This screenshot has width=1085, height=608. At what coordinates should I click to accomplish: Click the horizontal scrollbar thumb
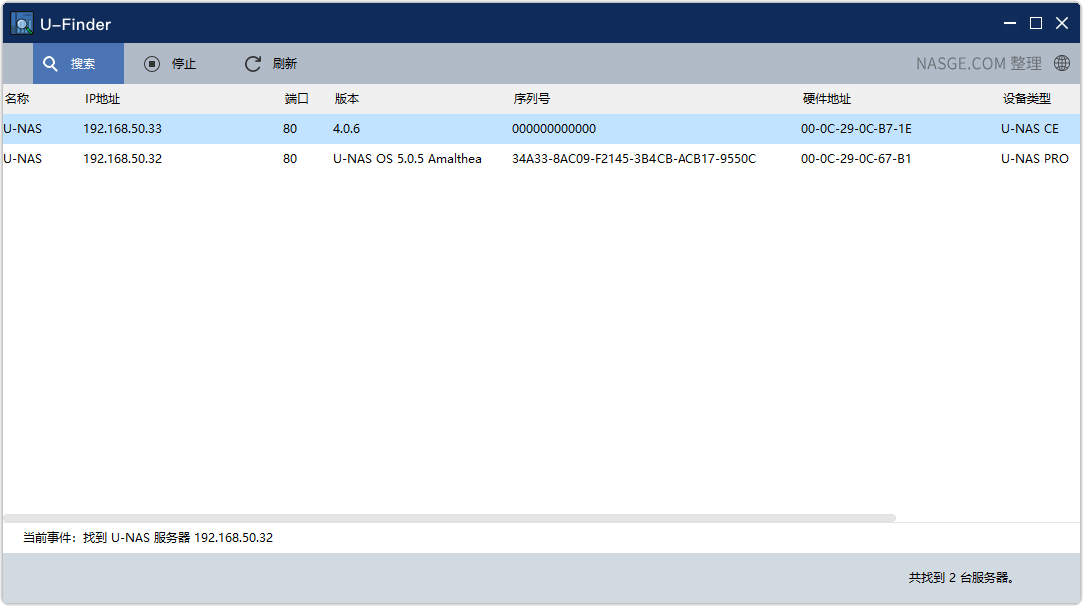[450, 518]
